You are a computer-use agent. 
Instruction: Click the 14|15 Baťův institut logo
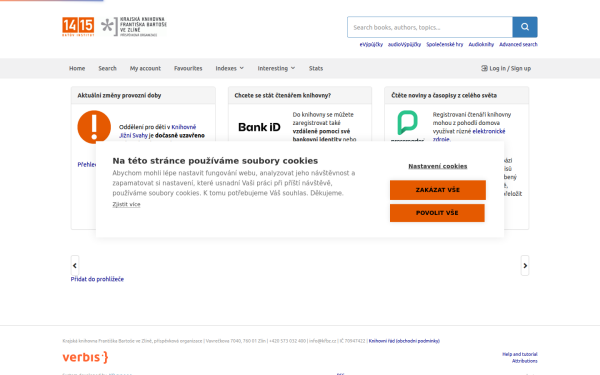click(78, 26)
